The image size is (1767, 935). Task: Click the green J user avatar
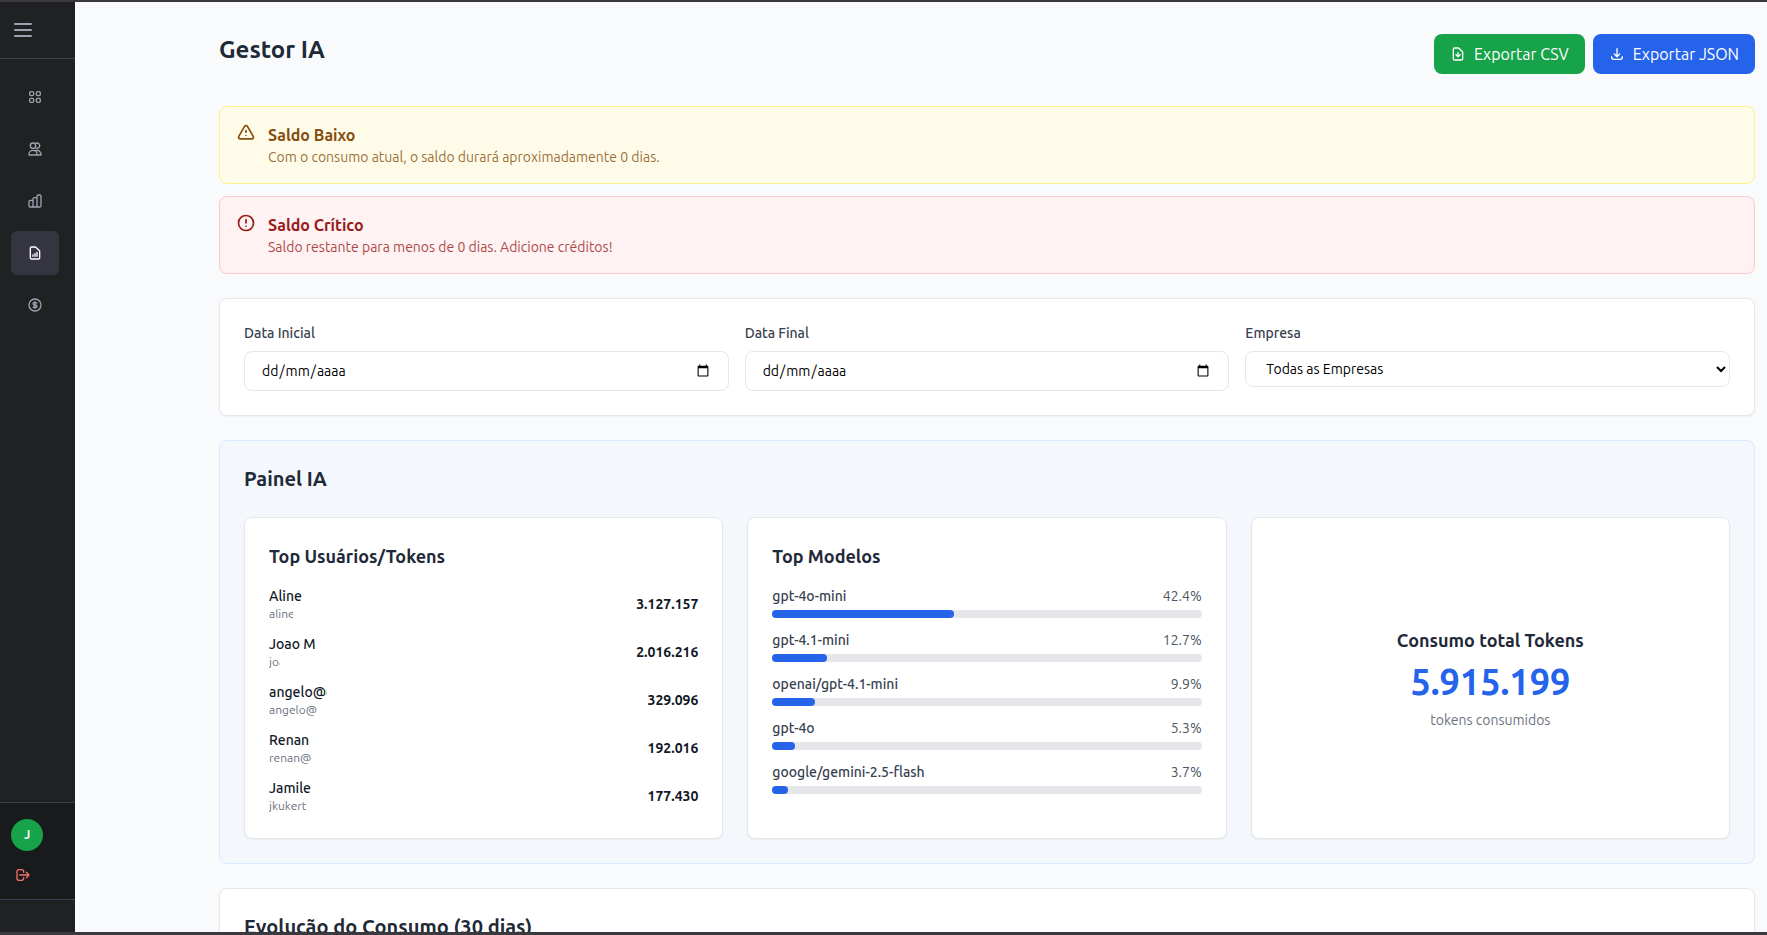(x=27, y=834)
